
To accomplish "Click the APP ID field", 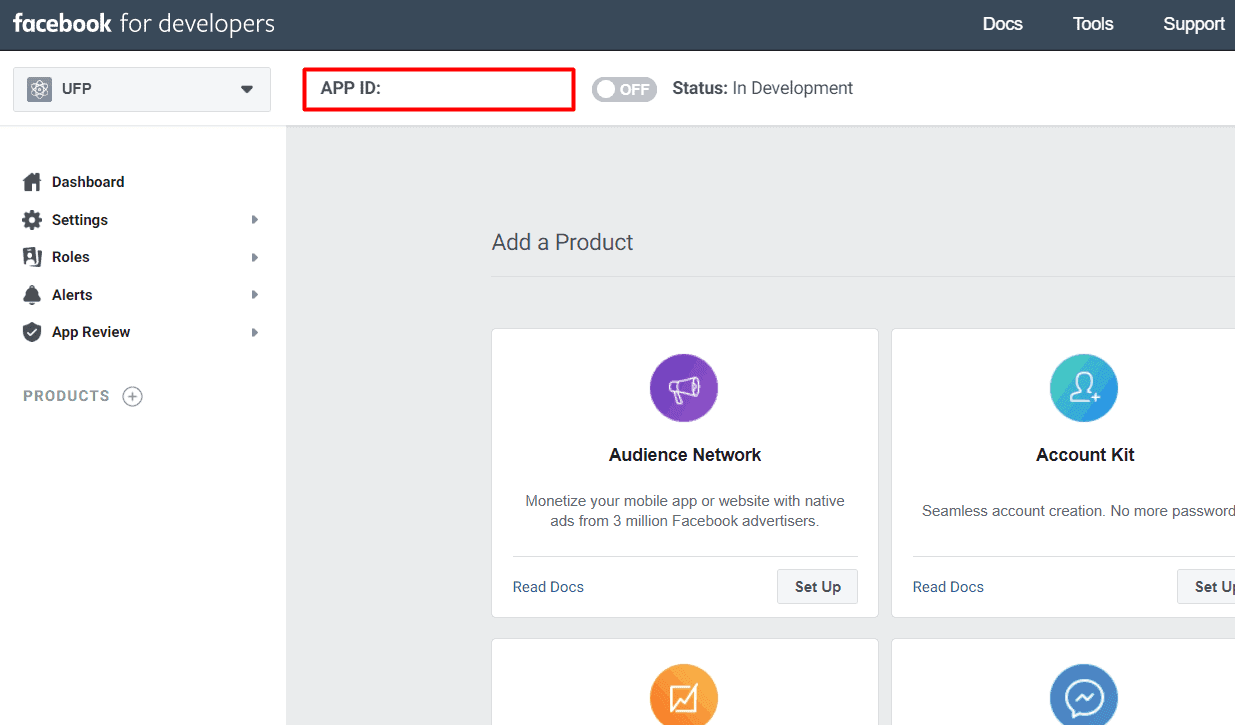I will click(x=439, y=89).
